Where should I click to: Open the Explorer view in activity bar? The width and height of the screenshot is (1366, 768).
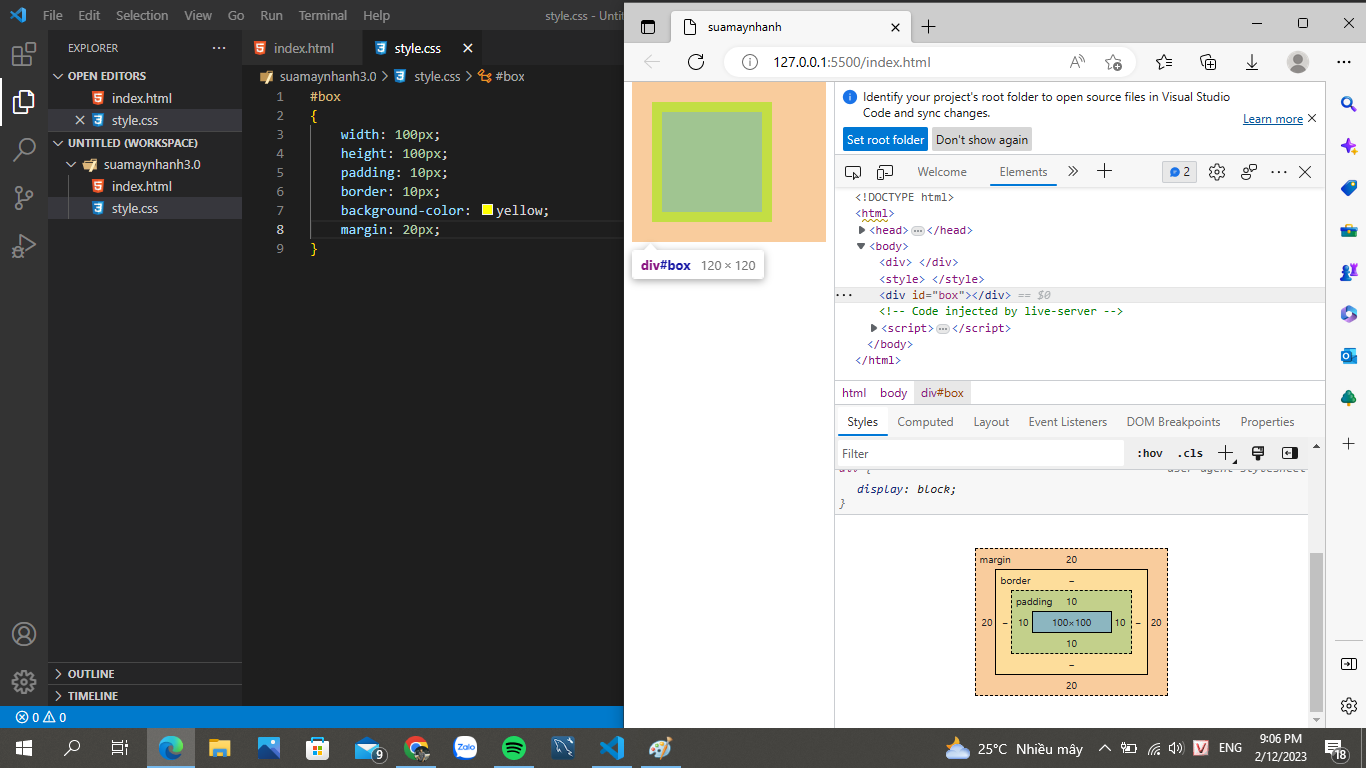tap(24, 101)
